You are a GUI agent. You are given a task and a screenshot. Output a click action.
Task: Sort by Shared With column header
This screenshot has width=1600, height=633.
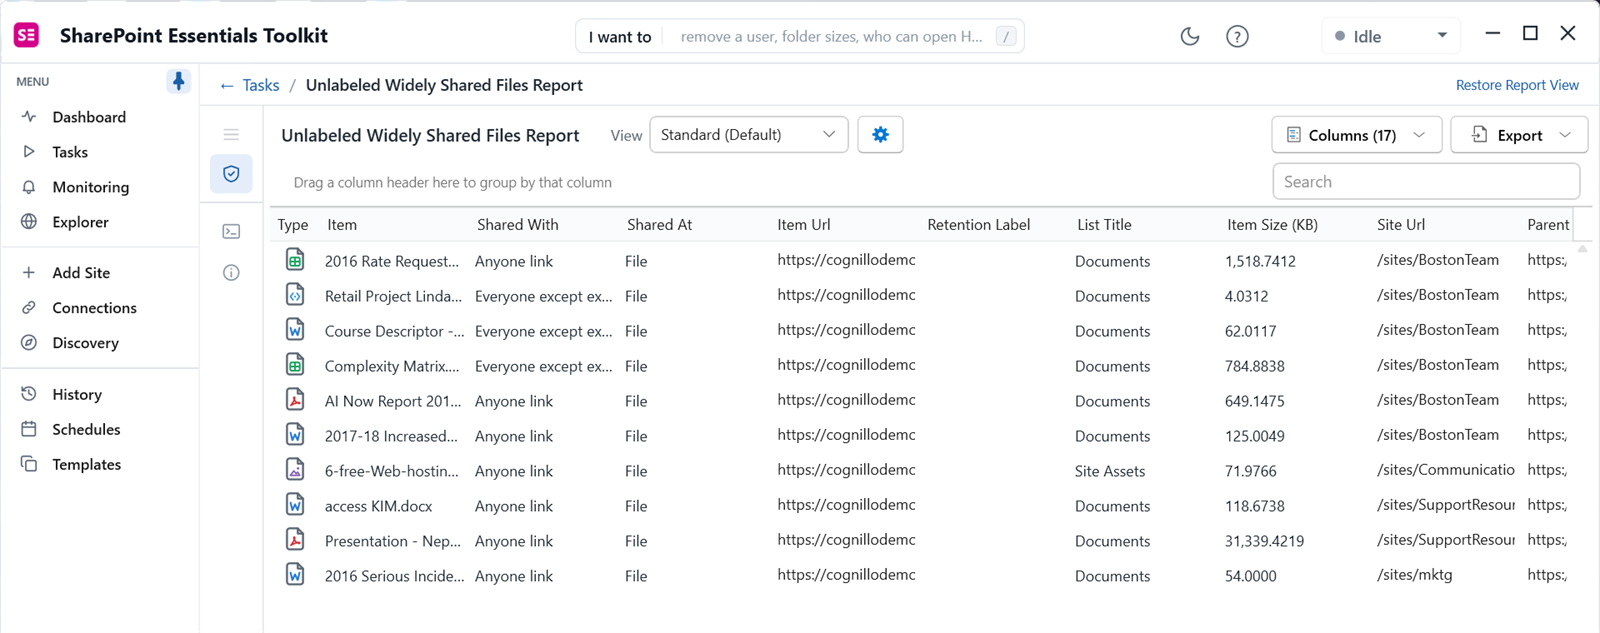tap(518, 225)
